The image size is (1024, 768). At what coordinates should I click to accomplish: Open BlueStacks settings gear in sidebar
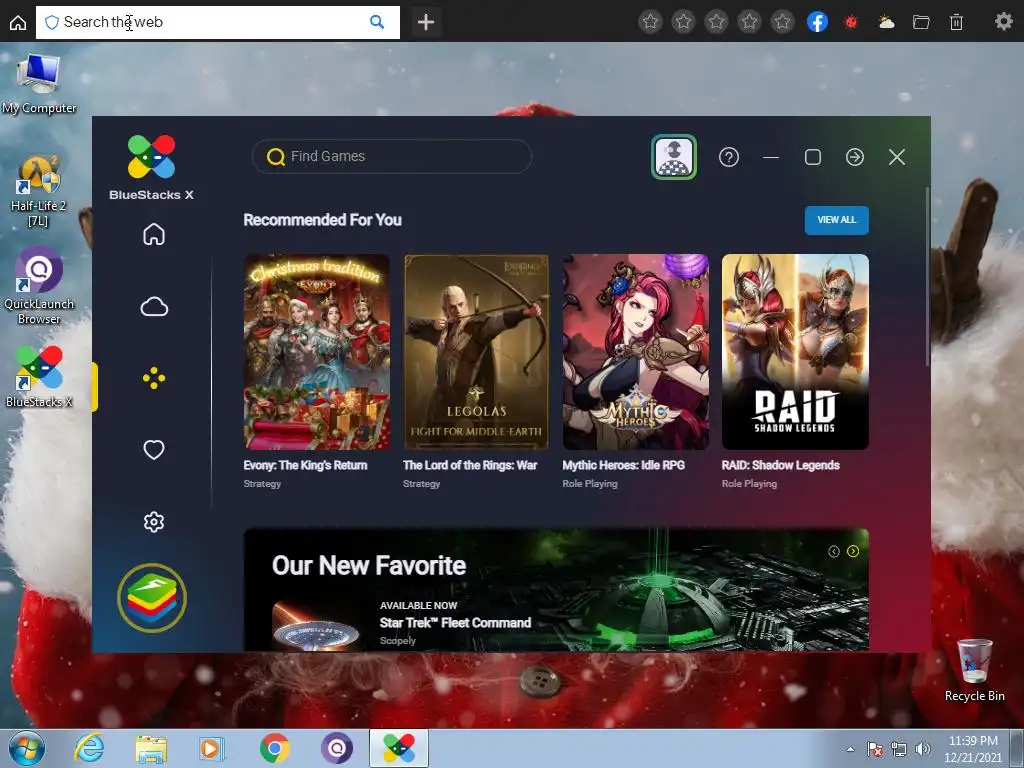coord(154,522)
